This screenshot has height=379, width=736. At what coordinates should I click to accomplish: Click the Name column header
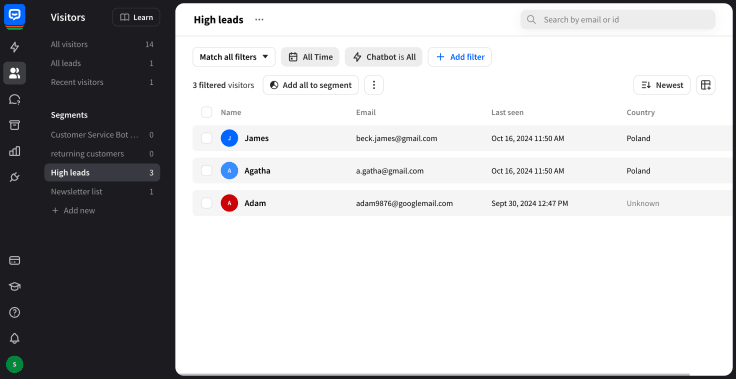pyautogui.click(x=231, y=112)
